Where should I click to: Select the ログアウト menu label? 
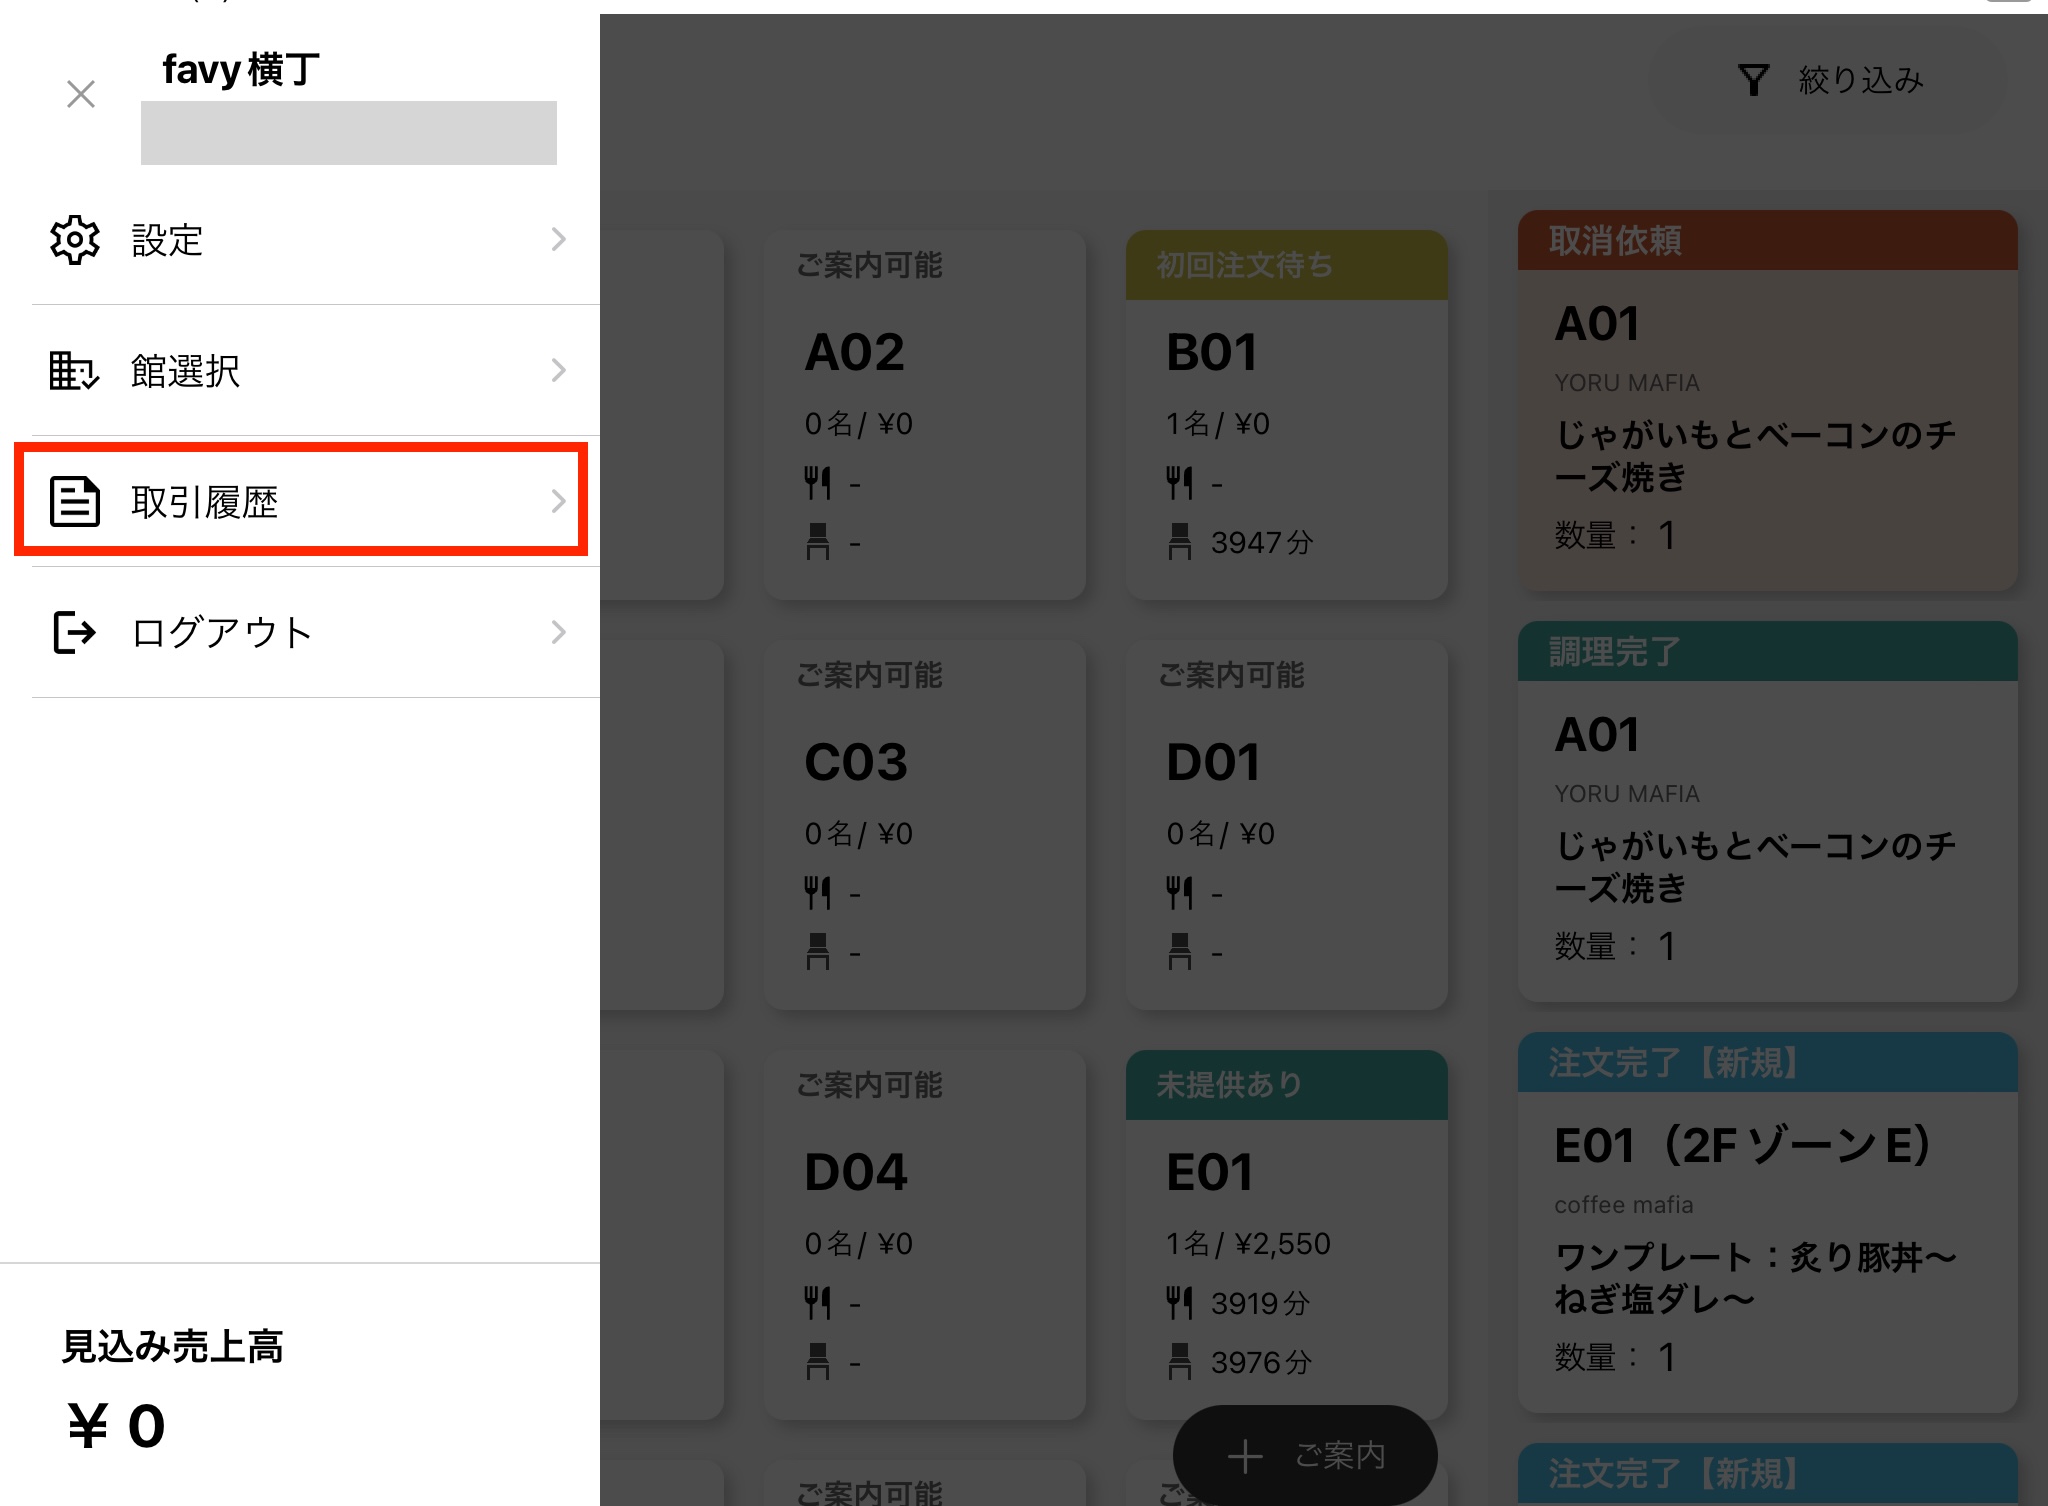[x=222, y=632]
